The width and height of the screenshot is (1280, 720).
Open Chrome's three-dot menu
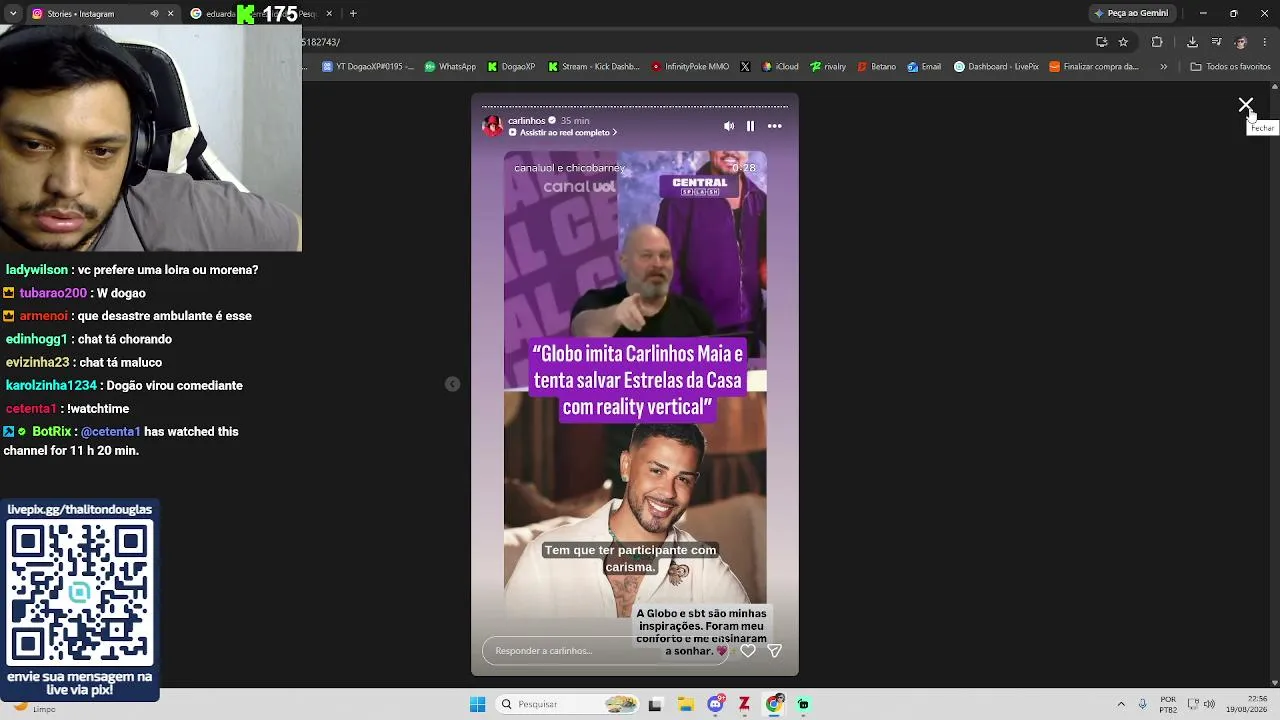1265,42
